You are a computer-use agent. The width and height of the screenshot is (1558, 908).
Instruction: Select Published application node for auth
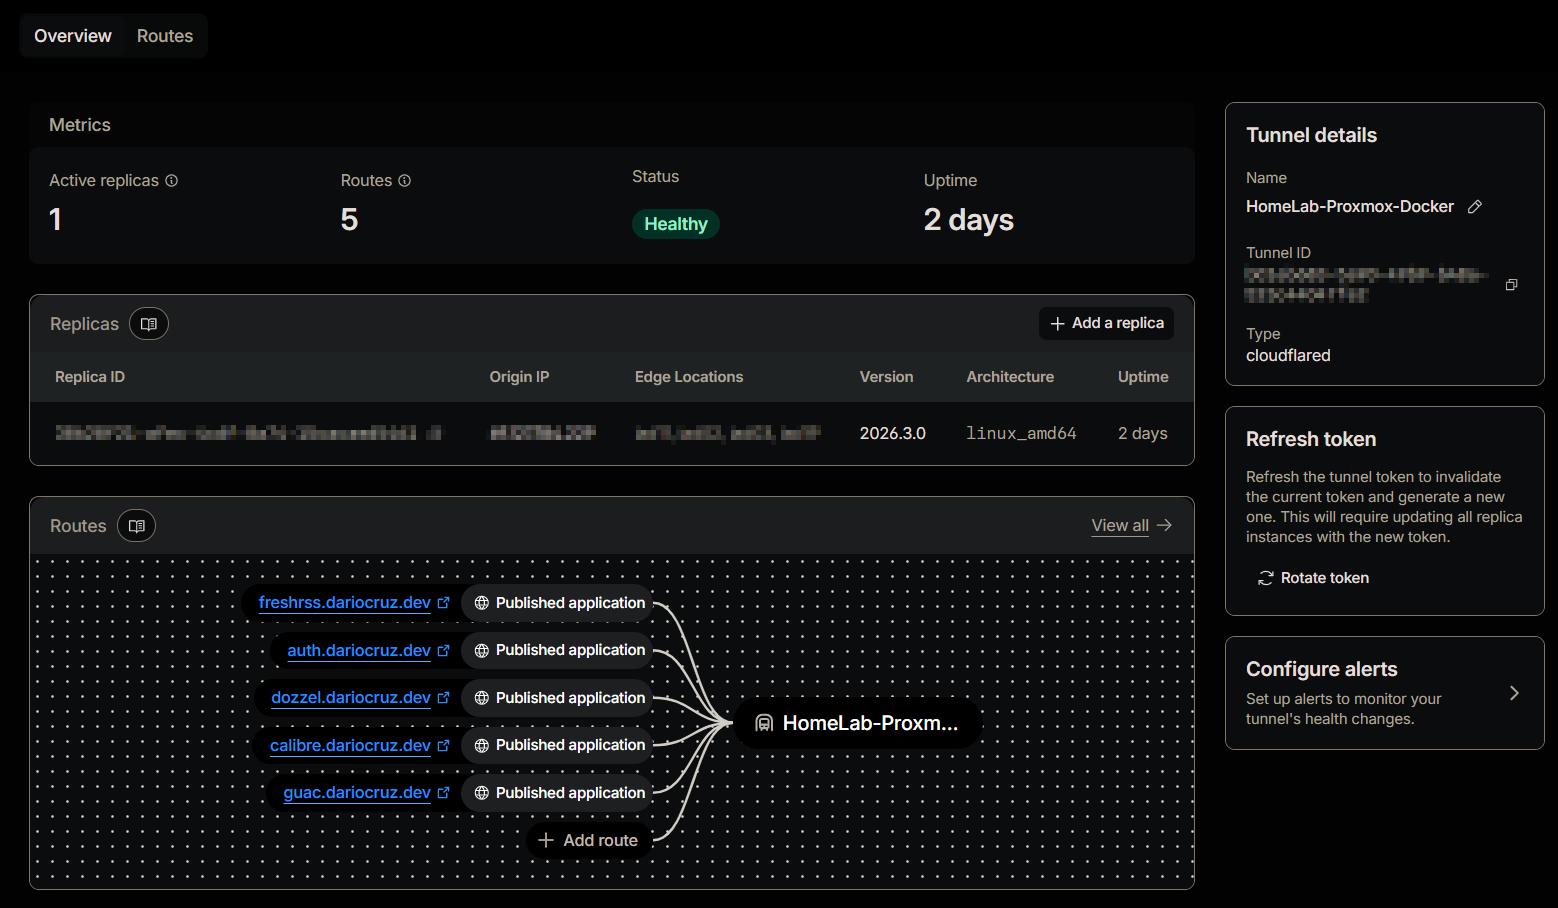tap(558, 651)
